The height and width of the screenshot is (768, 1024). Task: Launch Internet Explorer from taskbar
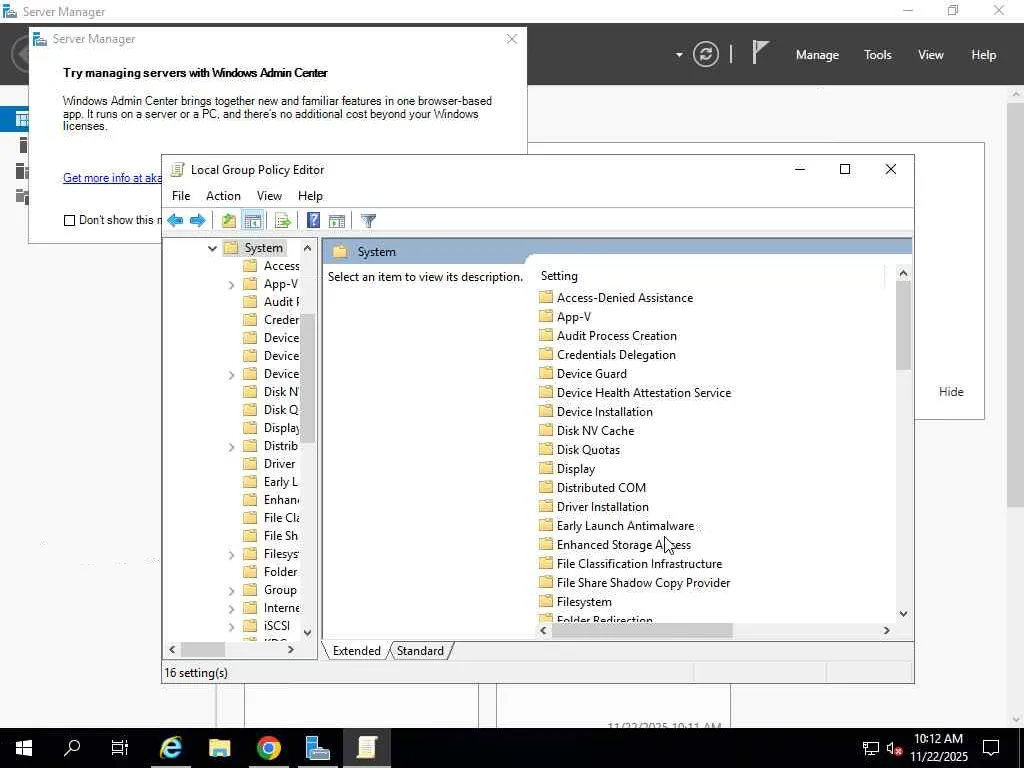point(170,748)
